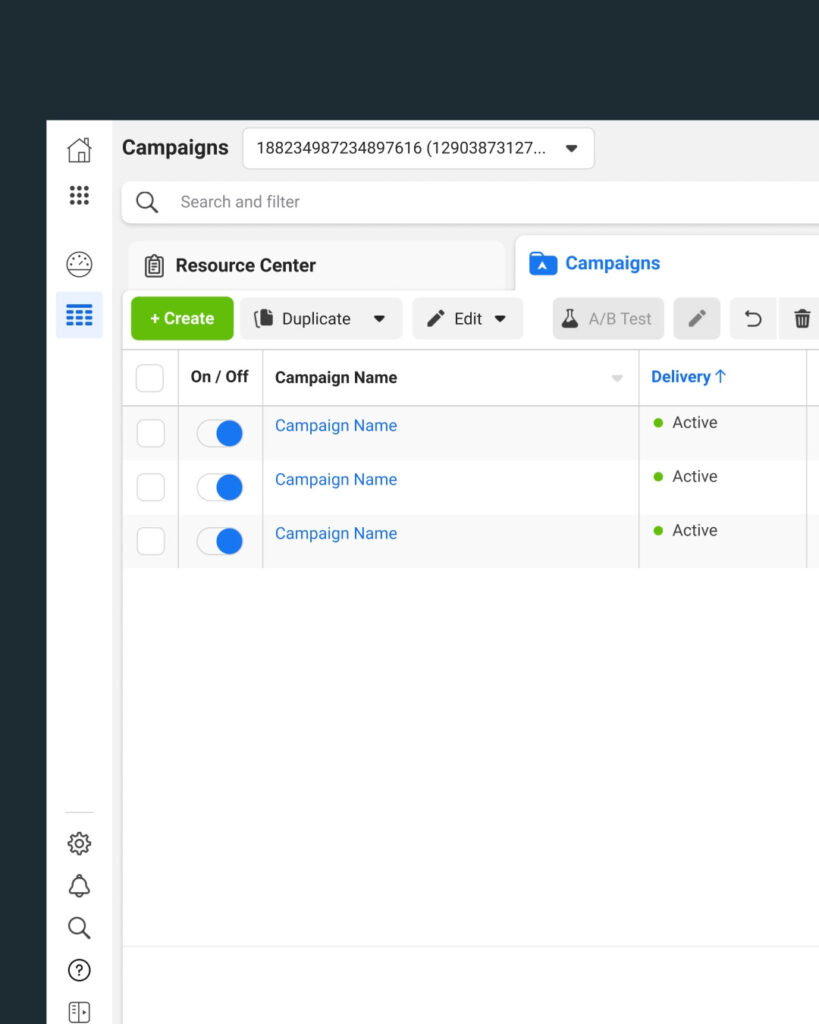Click Search and filter field
Image resolution: width=819 pixels, height=1024 pixels.
470,202
